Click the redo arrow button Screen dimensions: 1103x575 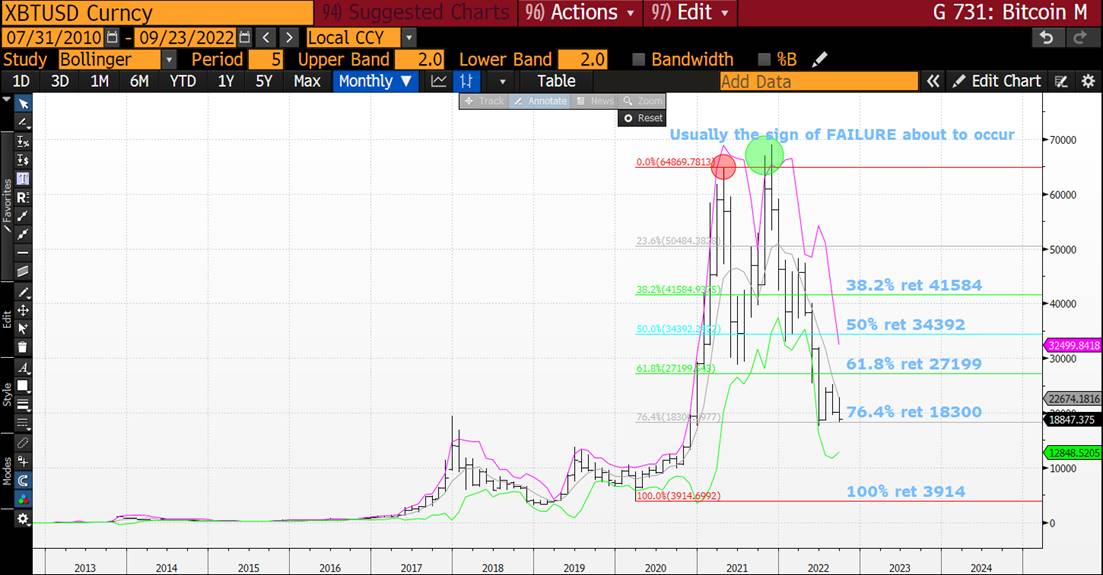[x=1080, y=37]
